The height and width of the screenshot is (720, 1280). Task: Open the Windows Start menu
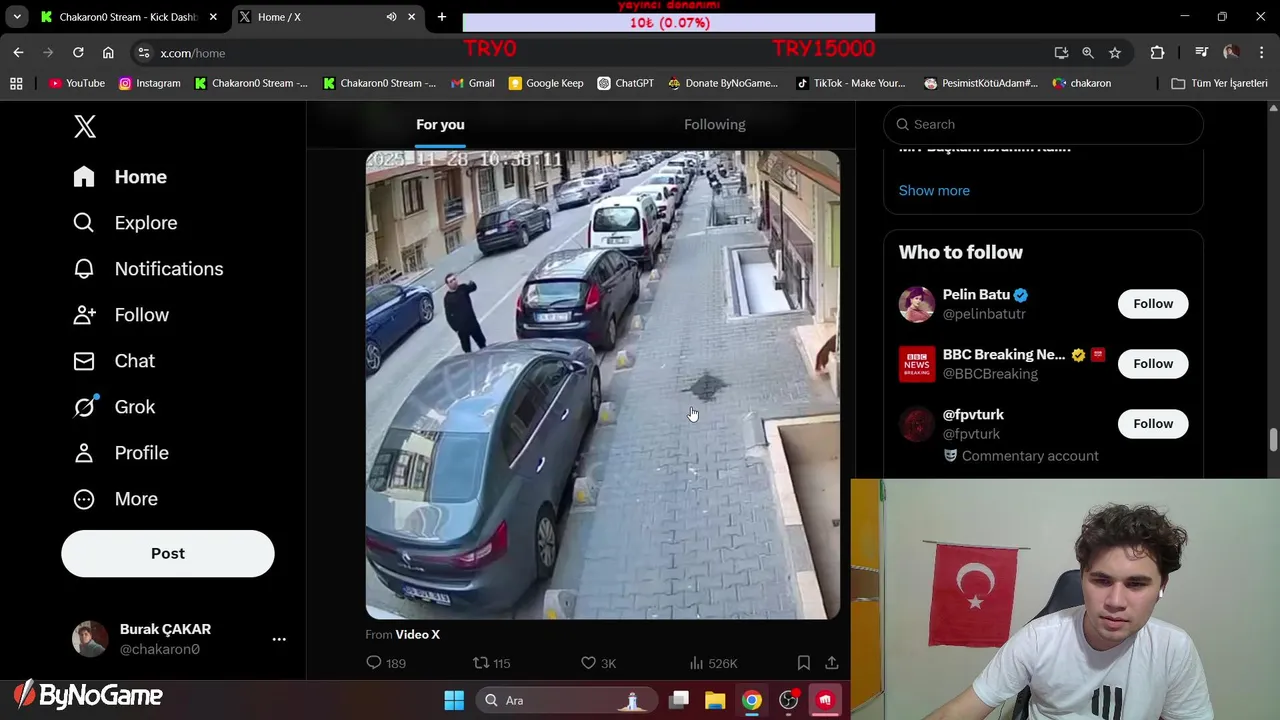click(454, 700)
